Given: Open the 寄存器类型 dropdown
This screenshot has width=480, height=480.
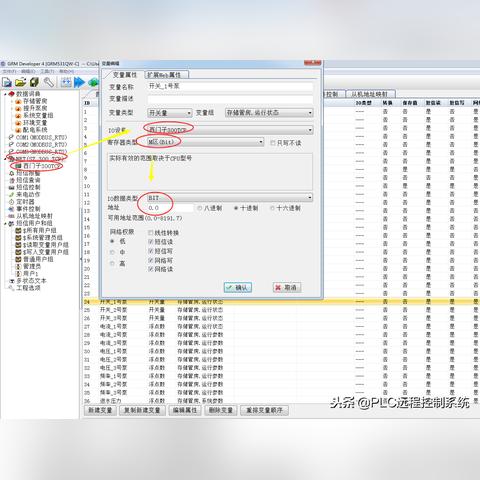Looking at the screenshot, I should pyautogui.click(x=205, y=142).
